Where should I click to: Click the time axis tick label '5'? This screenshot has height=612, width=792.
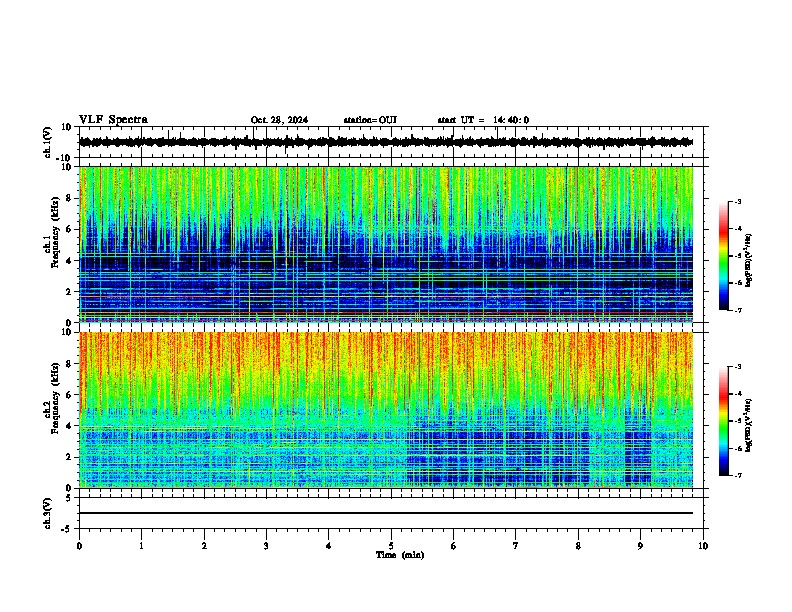[x=391, y=546]
